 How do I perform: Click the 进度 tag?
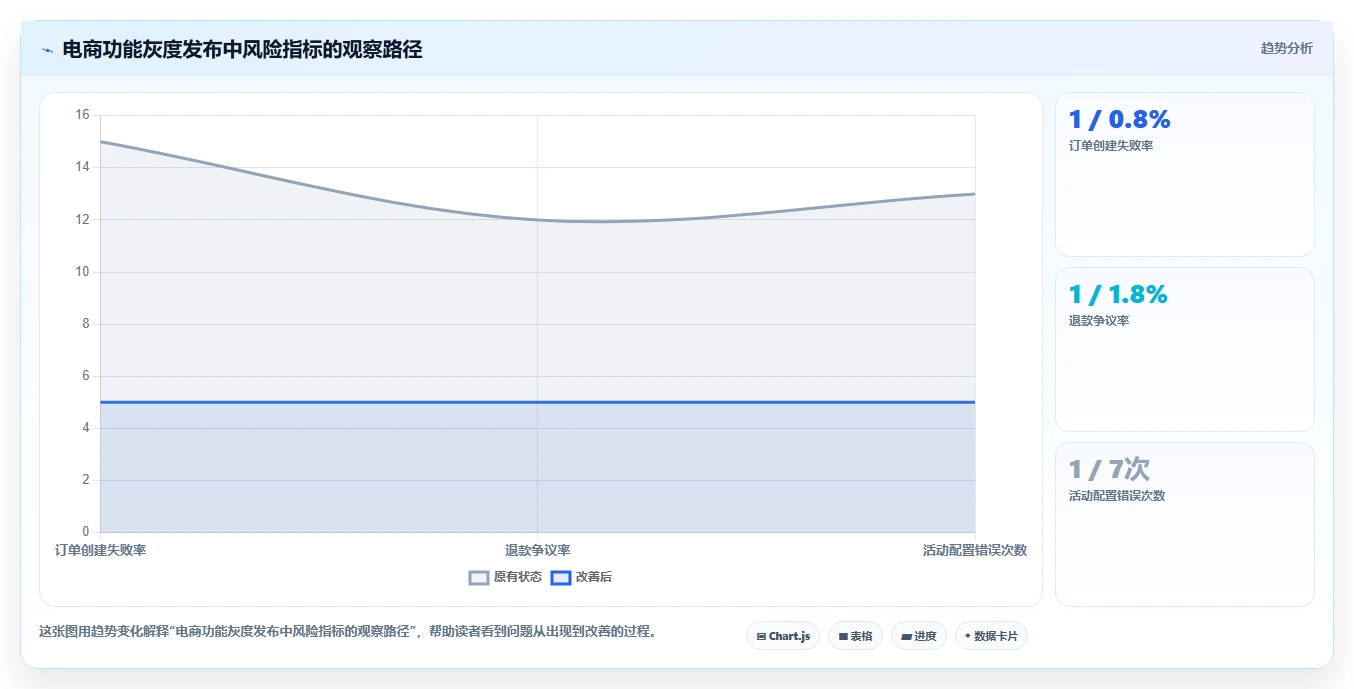pyautogui.click(x=919, y=636)
